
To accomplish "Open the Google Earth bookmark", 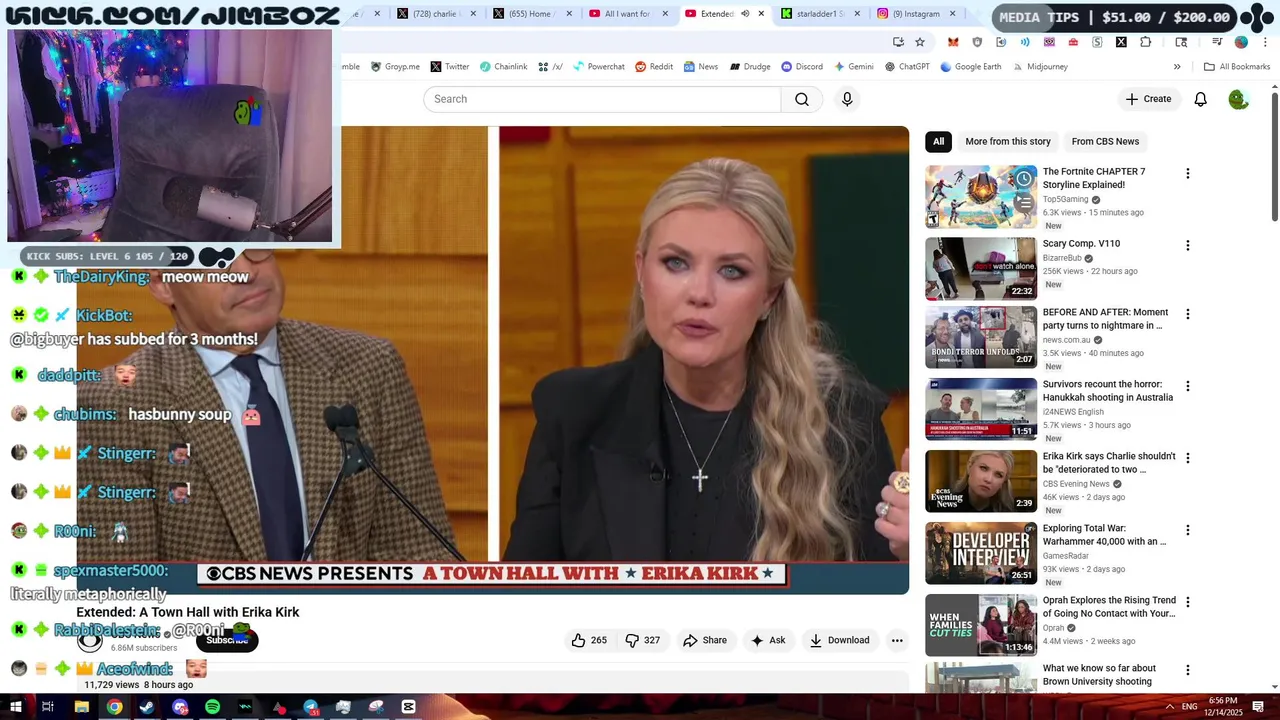I will (x=970, y=67).
